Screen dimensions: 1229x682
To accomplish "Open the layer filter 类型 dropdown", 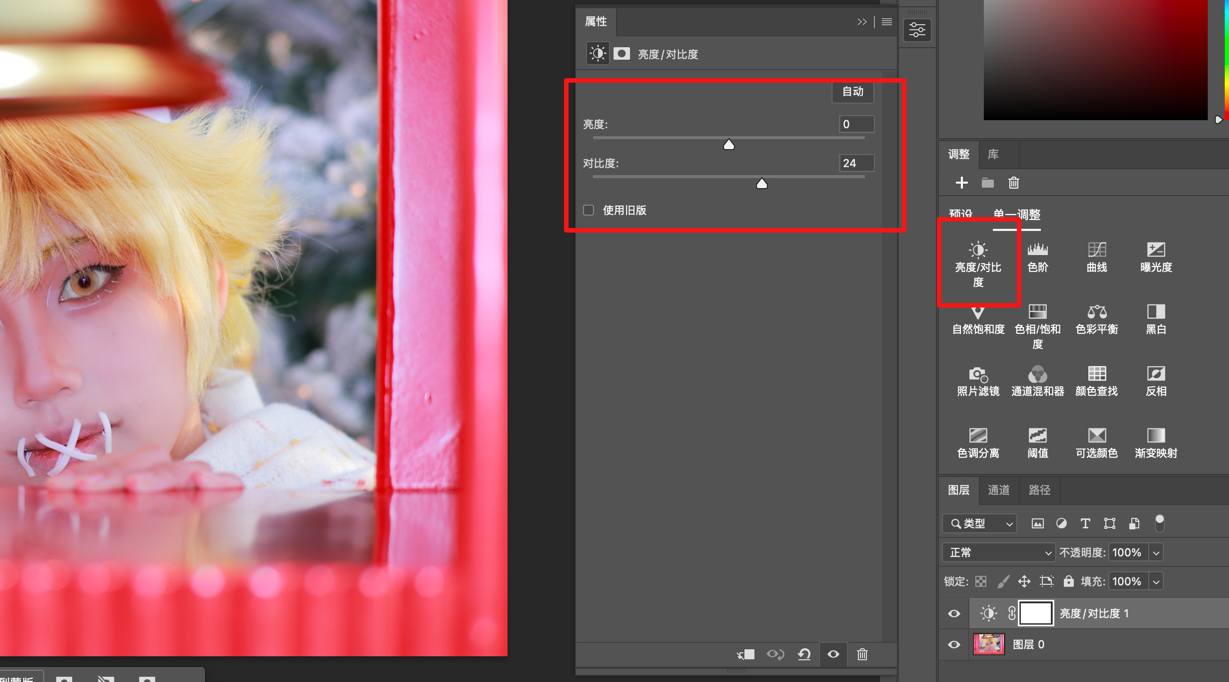I will [979, 524].
